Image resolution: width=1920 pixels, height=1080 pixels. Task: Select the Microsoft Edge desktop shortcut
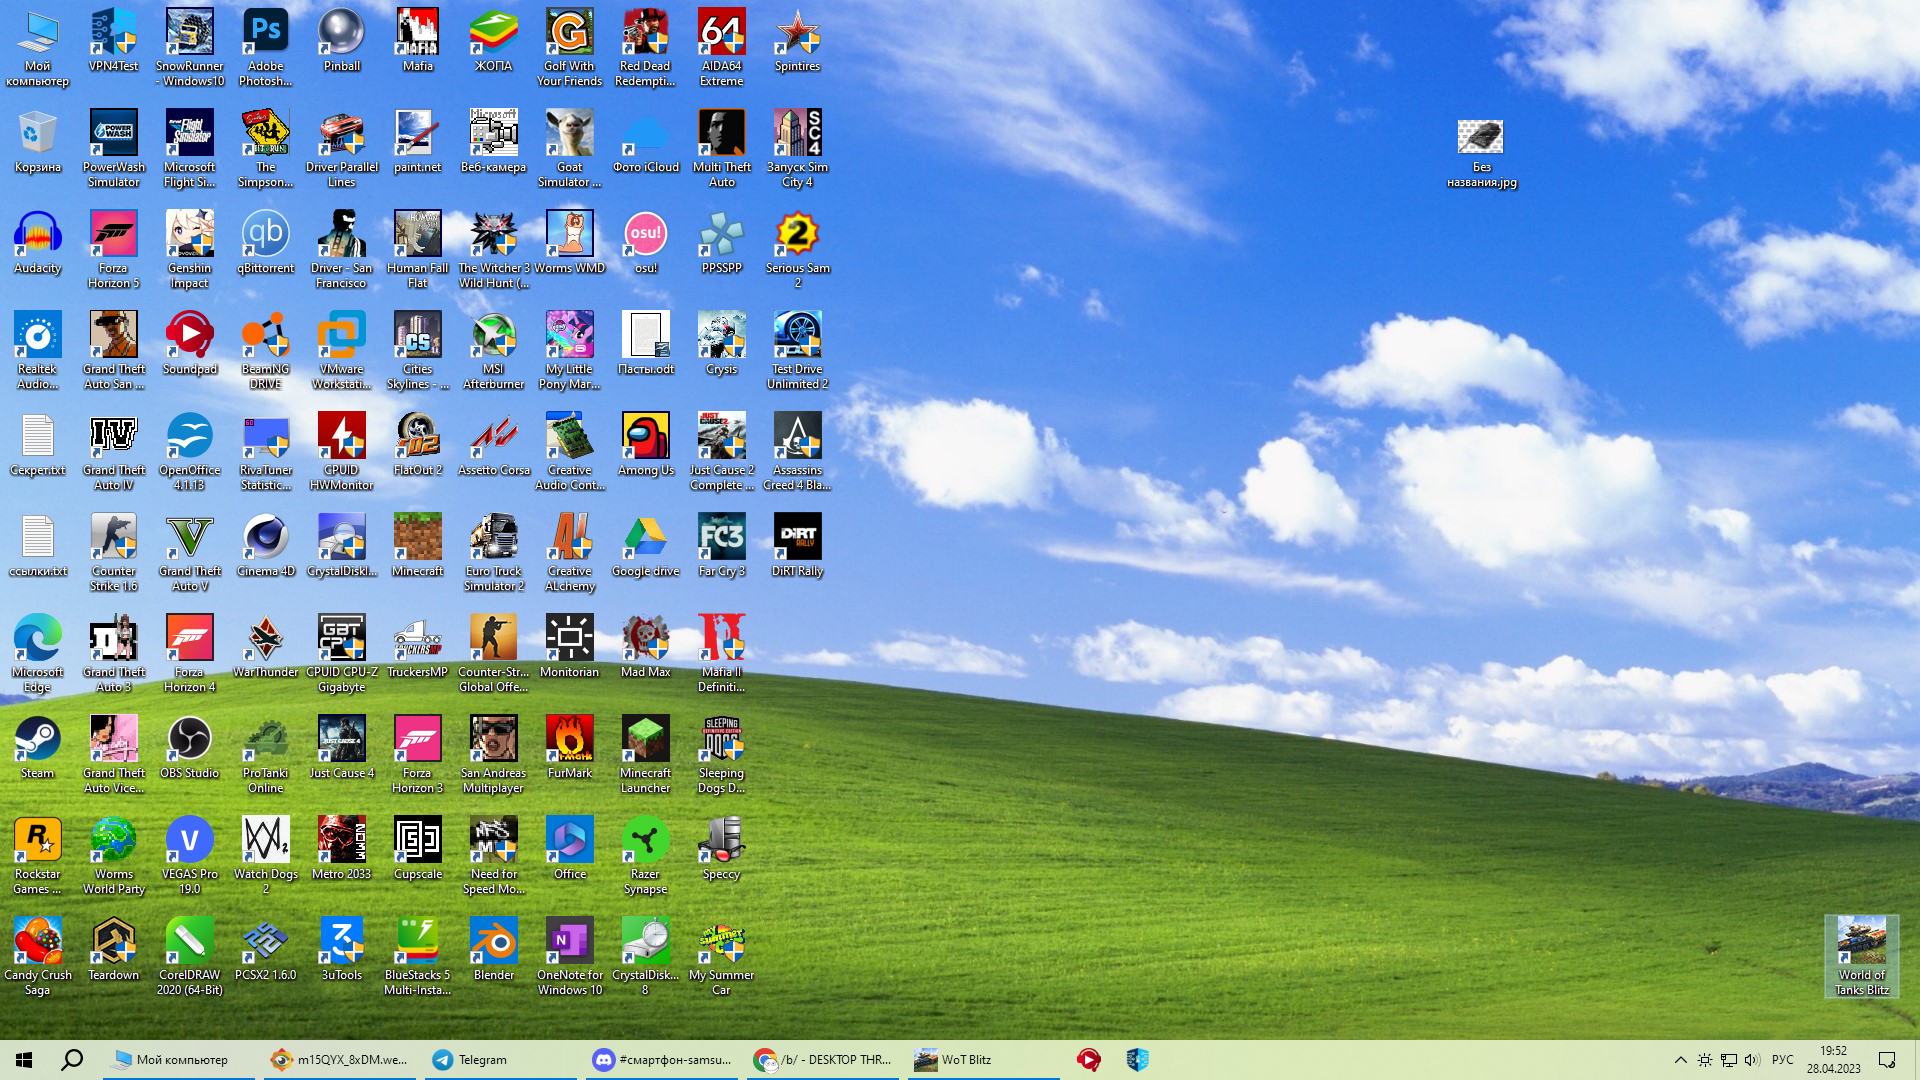[x=38, y=653]
